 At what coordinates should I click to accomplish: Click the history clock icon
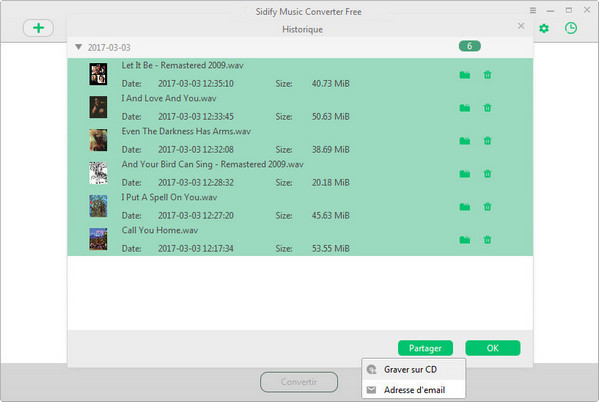click(x=571, y=28)
